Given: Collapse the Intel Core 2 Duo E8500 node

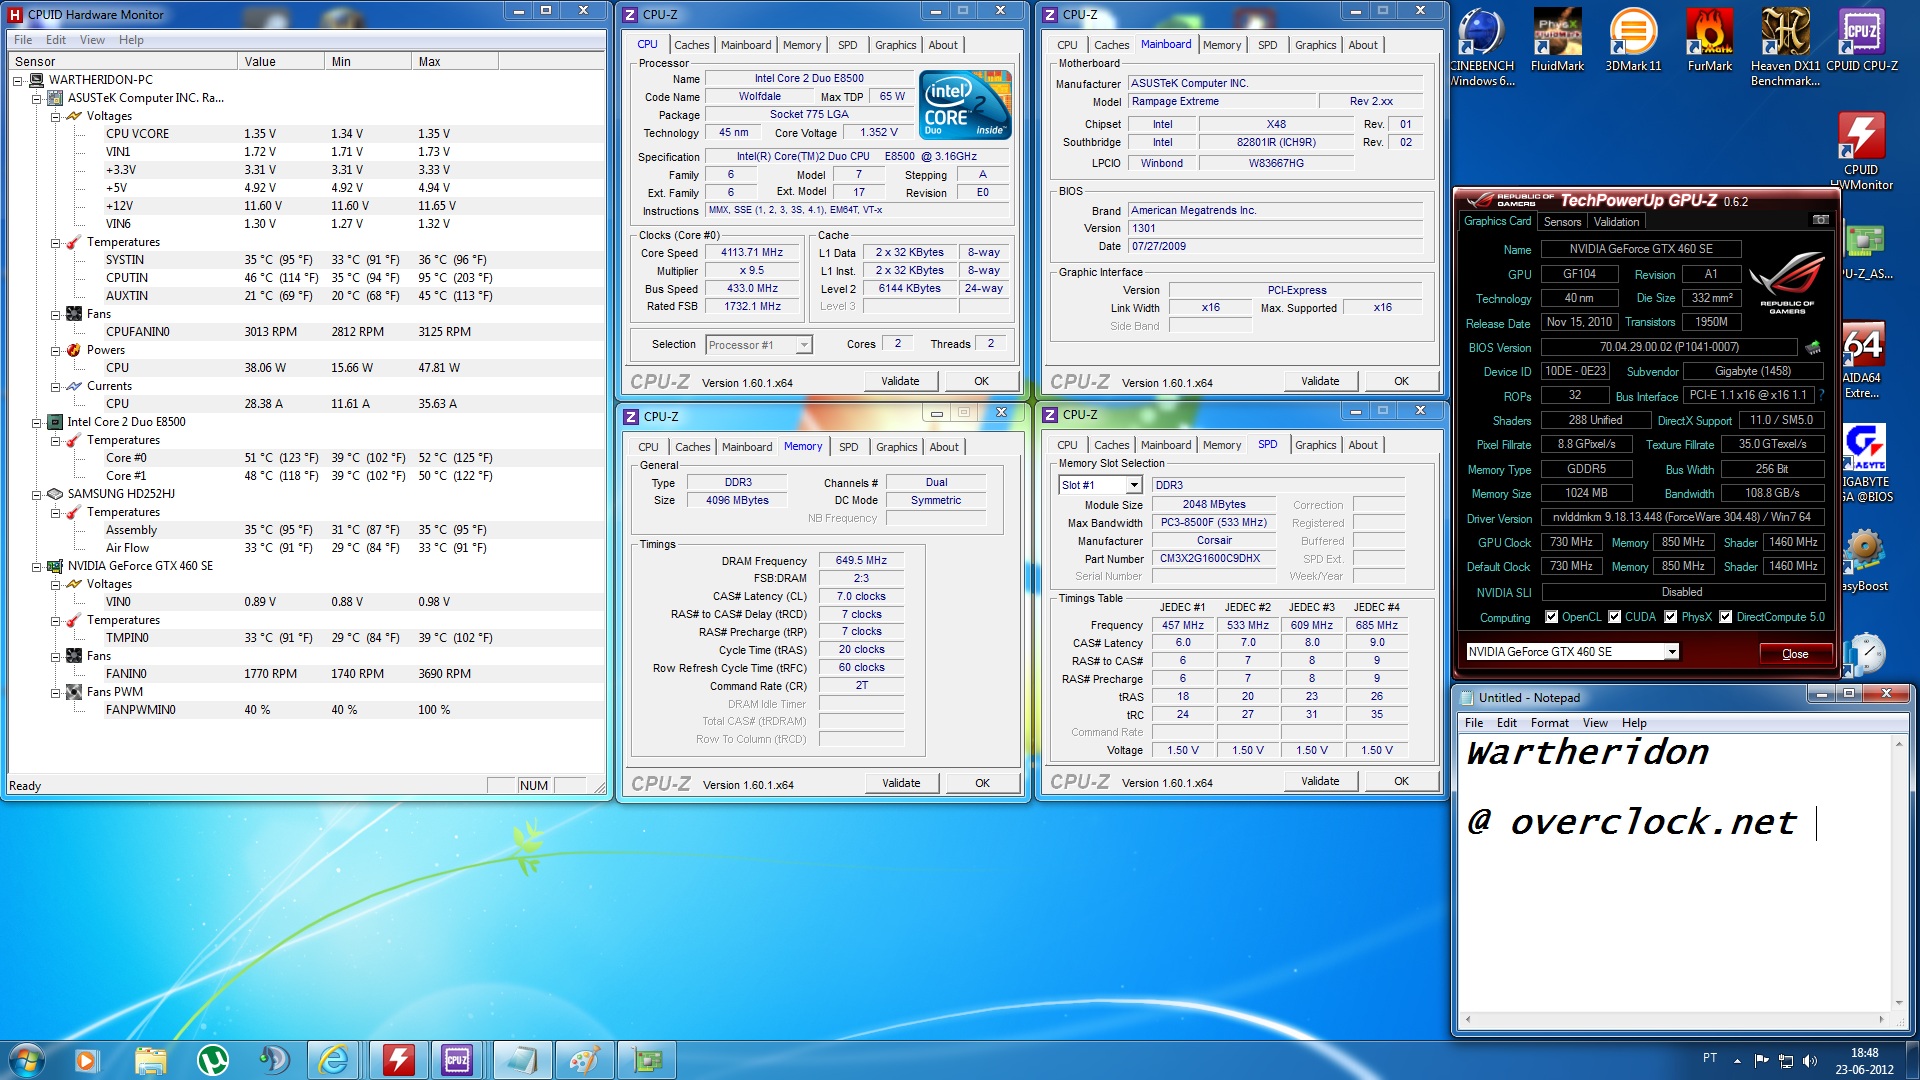Looking at the screenshot, I should point(37,422).
